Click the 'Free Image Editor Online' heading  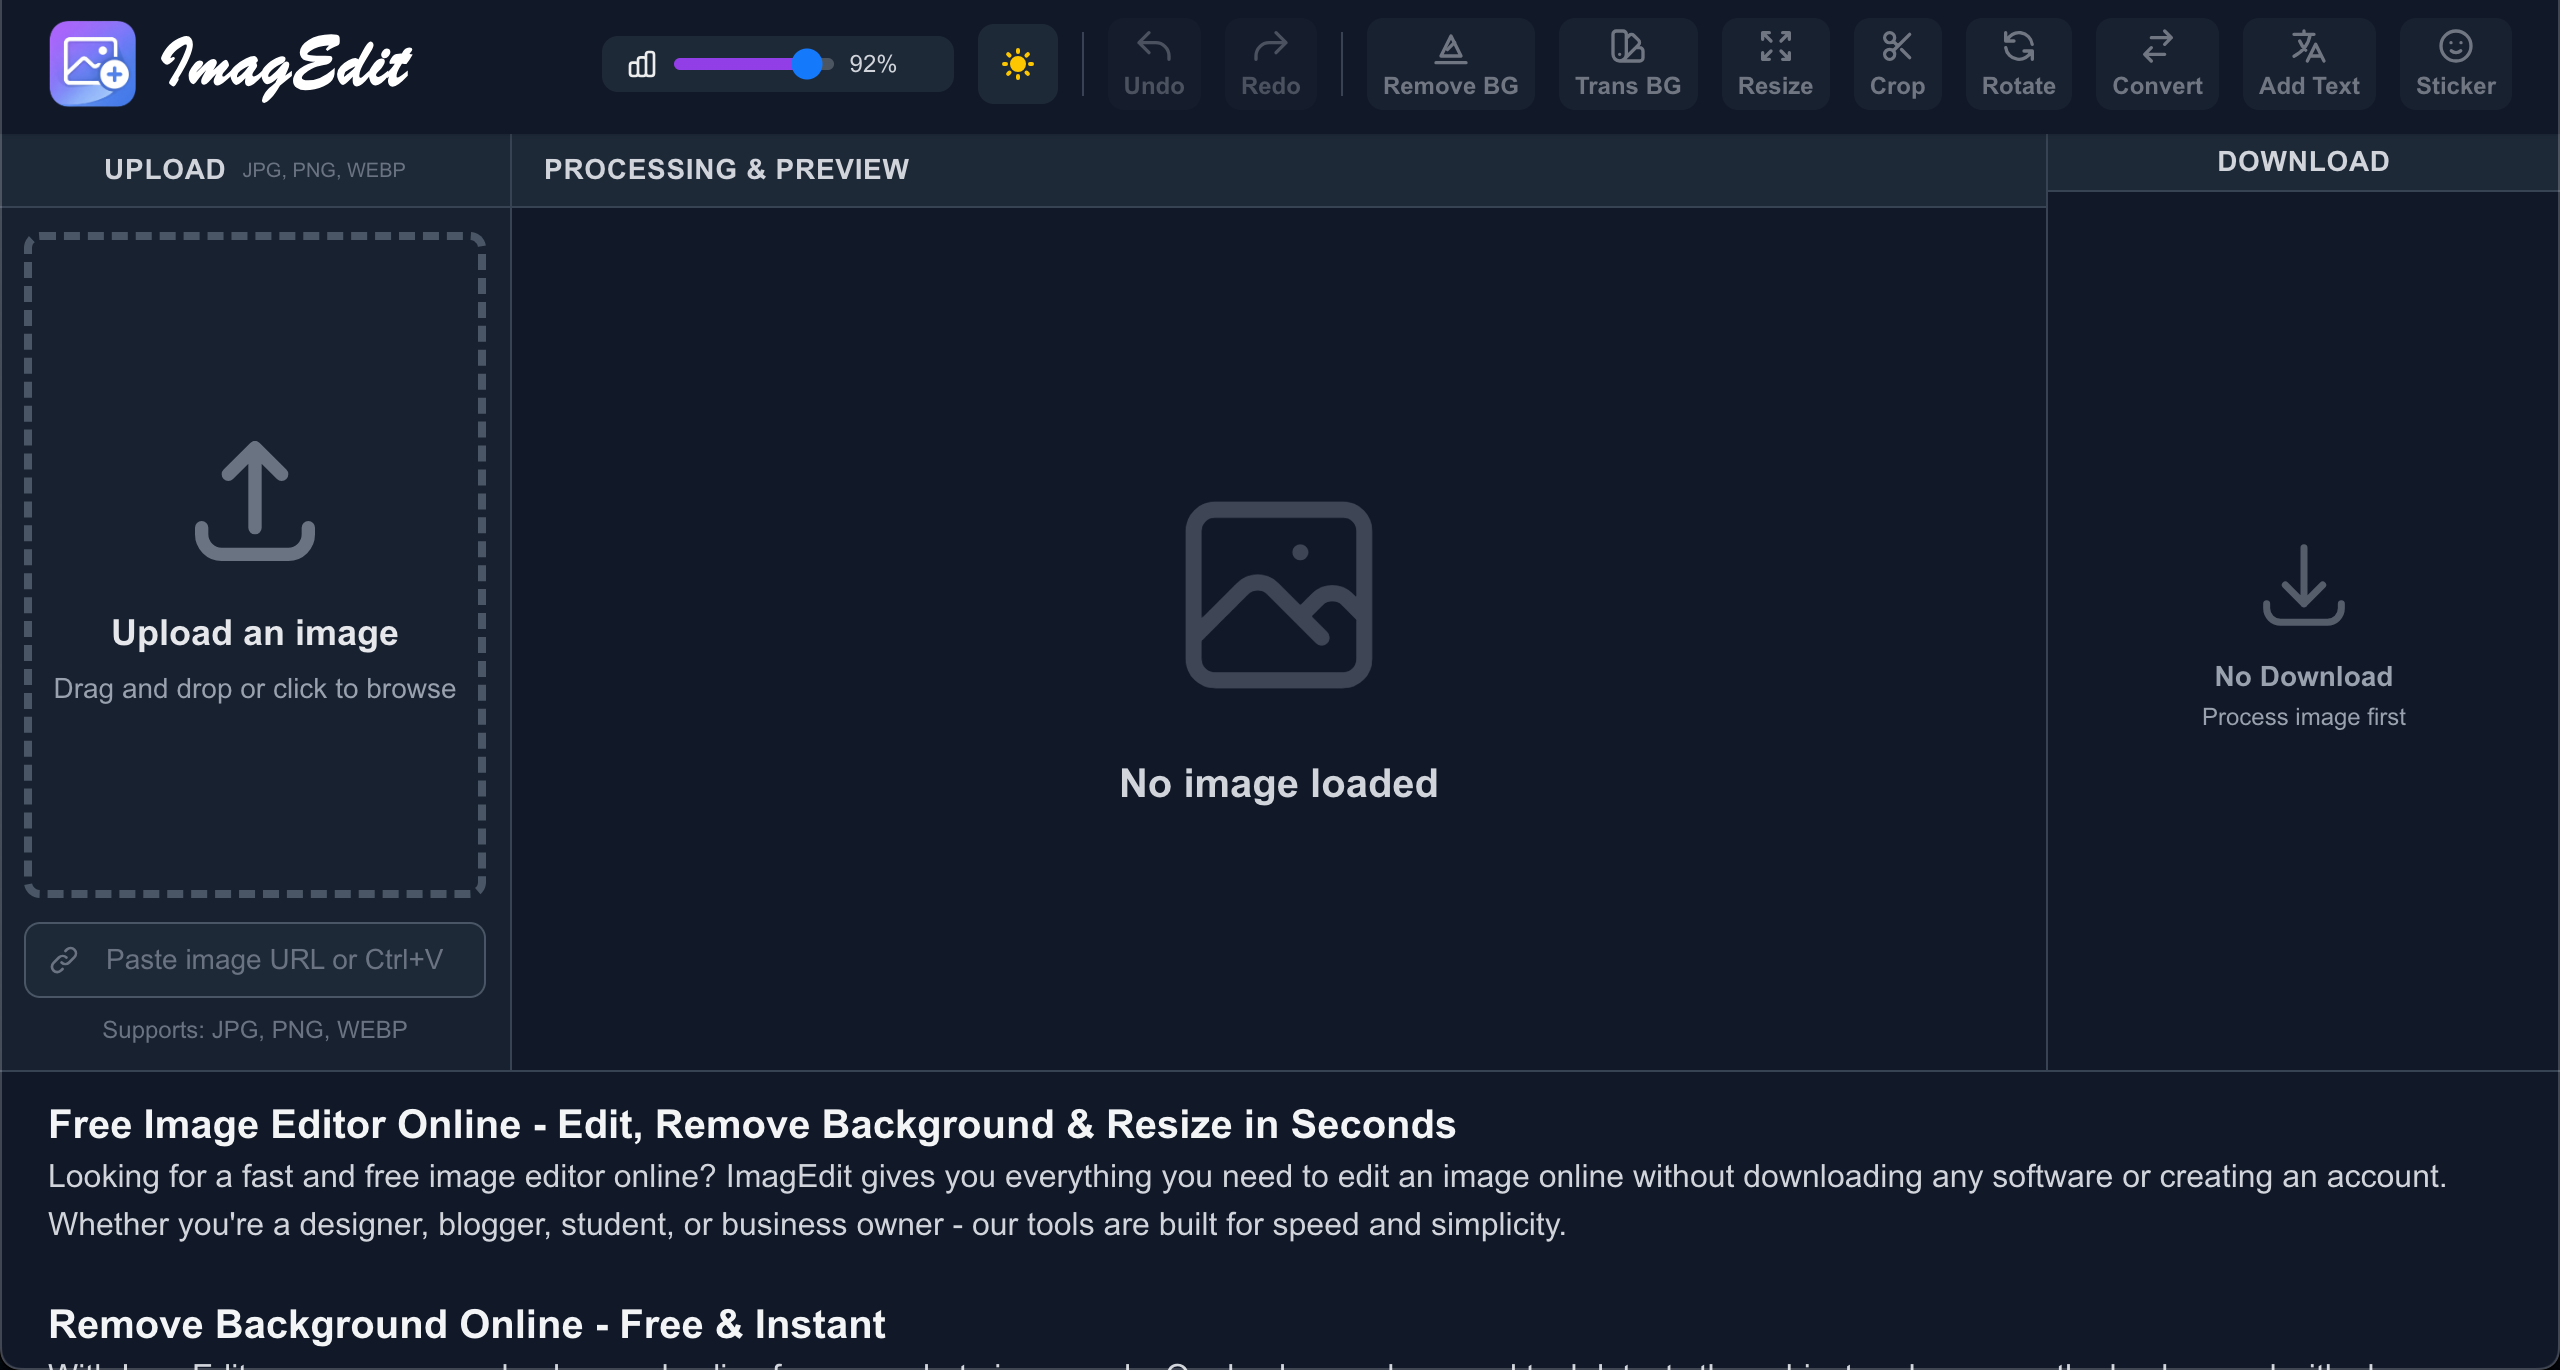752,1124
